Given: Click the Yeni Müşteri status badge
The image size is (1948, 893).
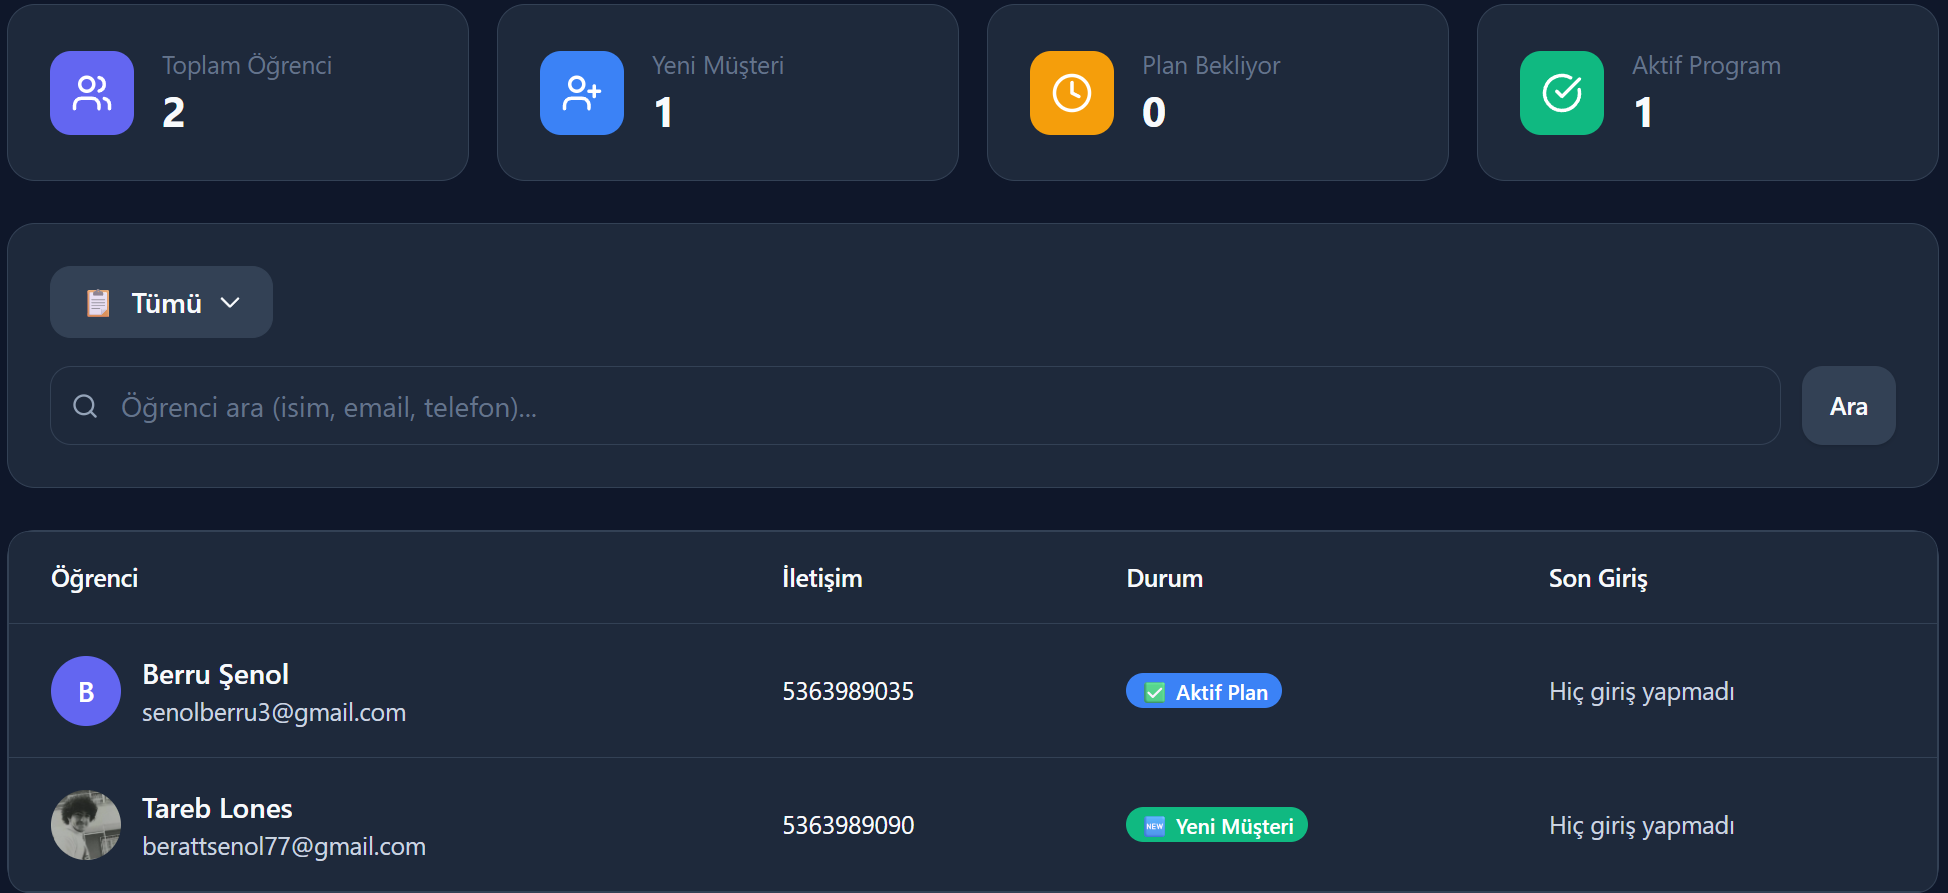Looking at the screenshot, I should point(1216,825).
